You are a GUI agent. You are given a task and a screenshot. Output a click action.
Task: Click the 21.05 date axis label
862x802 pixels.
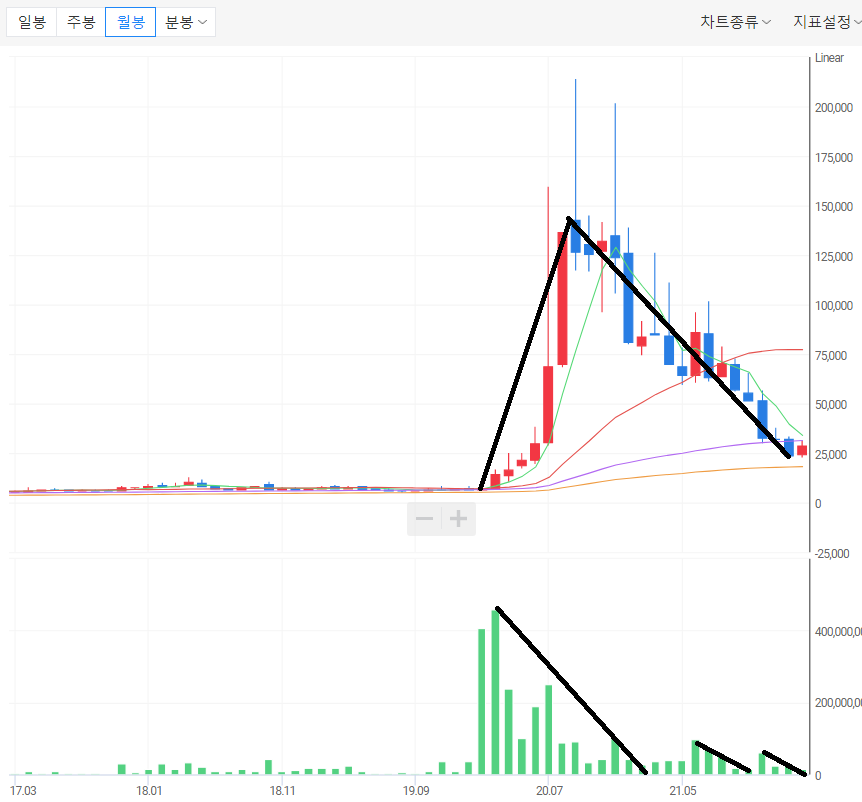click(x=683, y=790)
